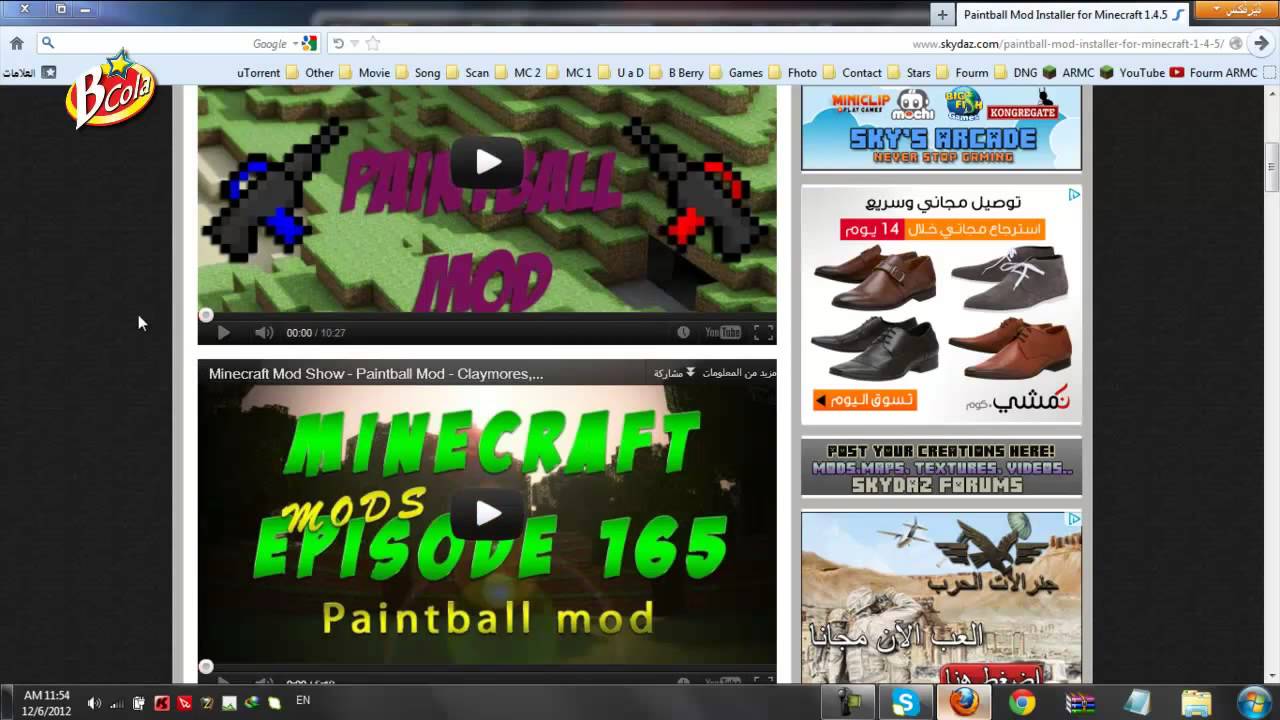Click watch later clock on first video

point(683,332)
